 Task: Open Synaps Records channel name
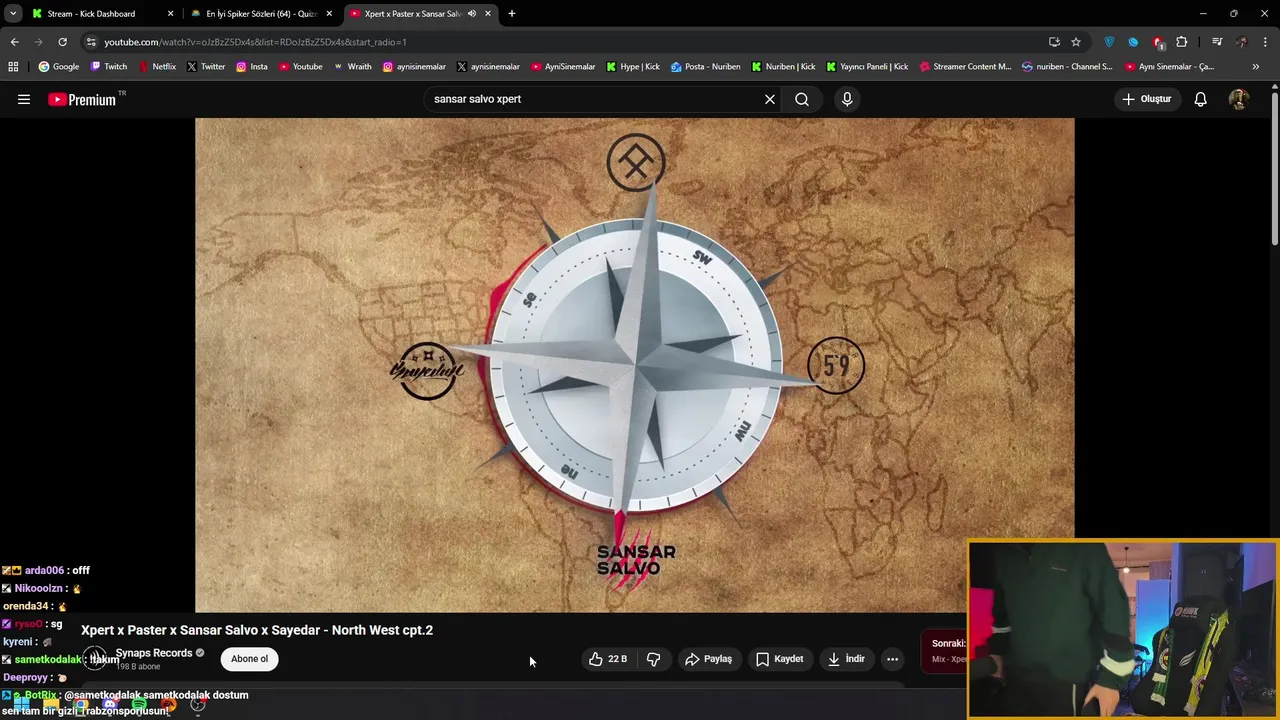(x=154, y=653)
